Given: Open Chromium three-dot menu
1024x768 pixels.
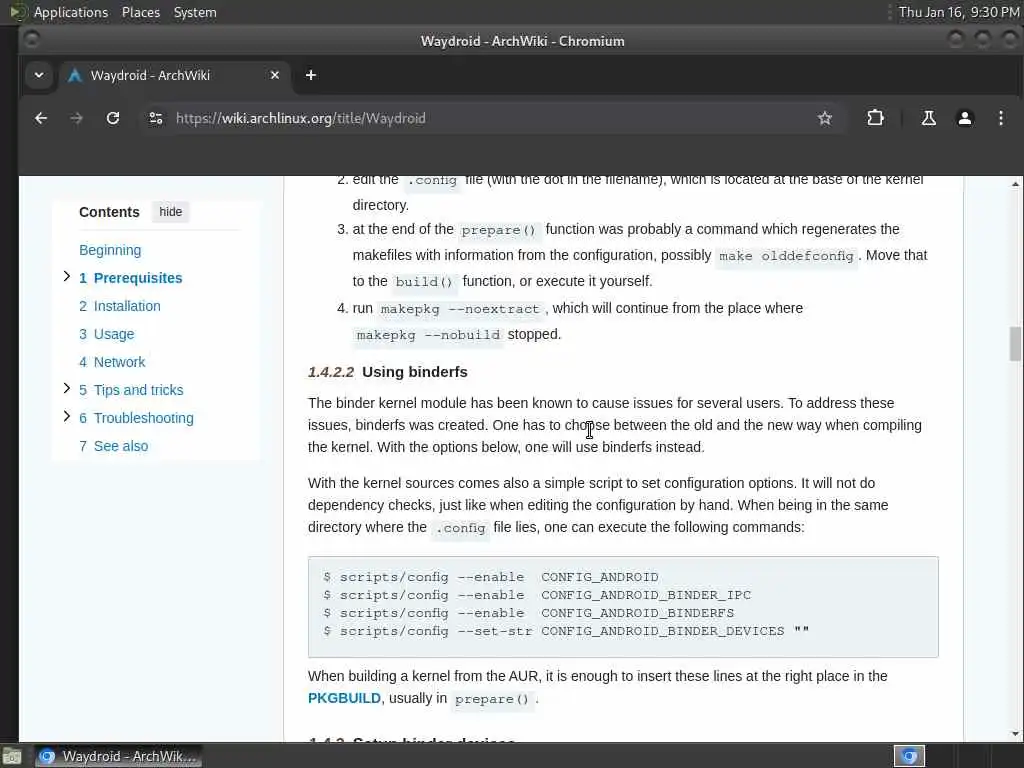Looking at the screenshot, I should 1000,118.
